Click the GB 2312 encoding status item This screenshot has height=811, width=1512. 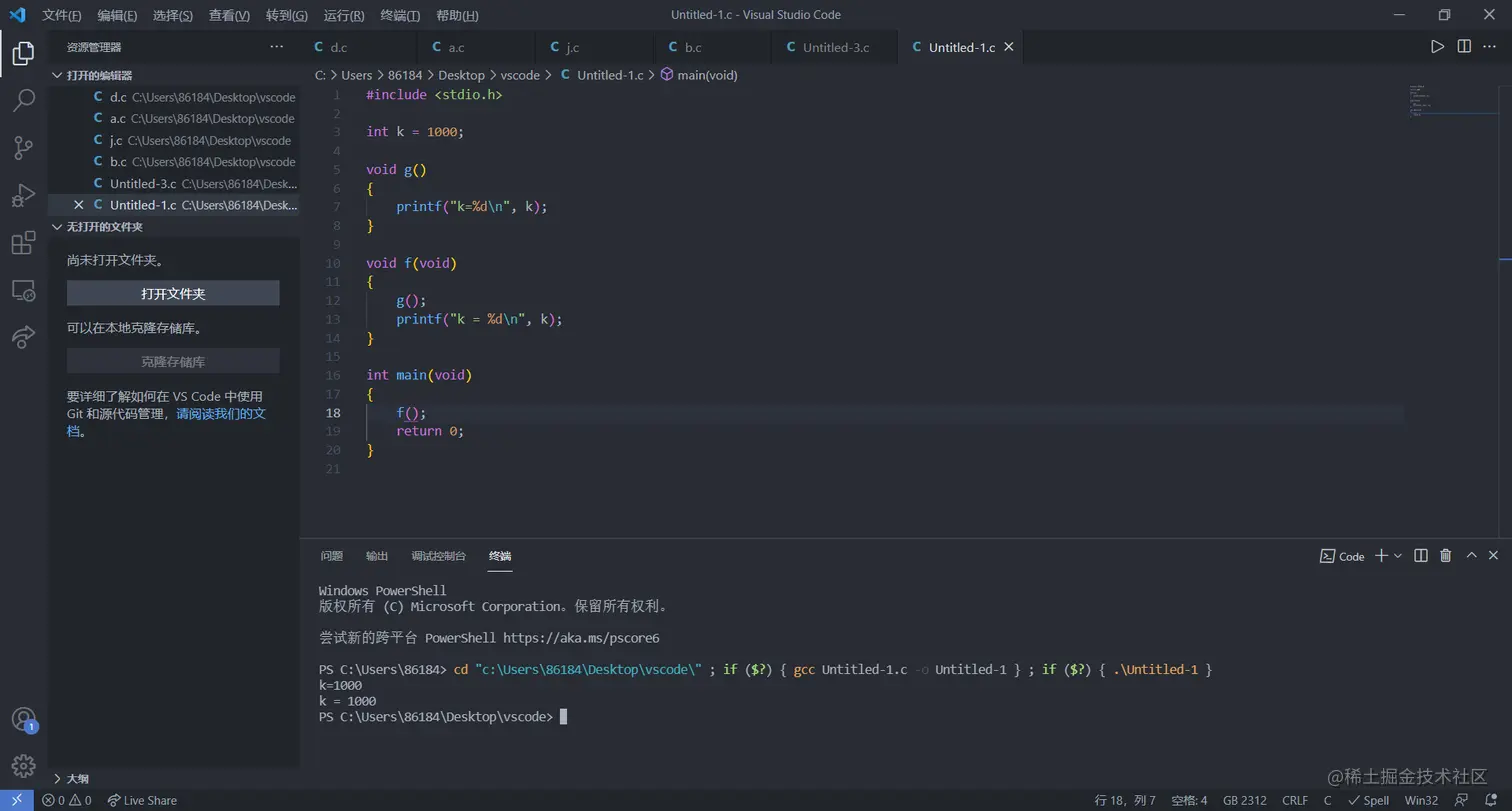1245,800
